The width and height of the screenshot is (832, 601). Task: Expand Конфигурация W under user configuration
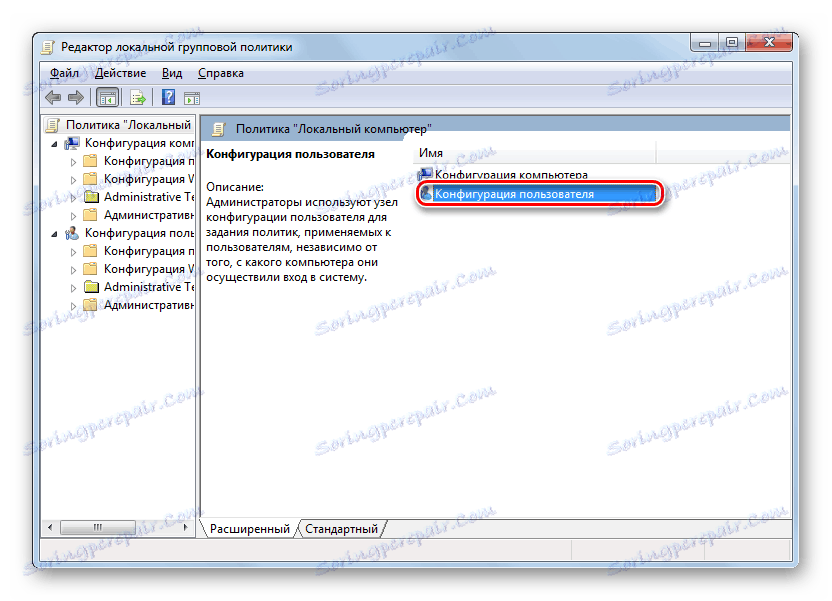tap(73, 270)
